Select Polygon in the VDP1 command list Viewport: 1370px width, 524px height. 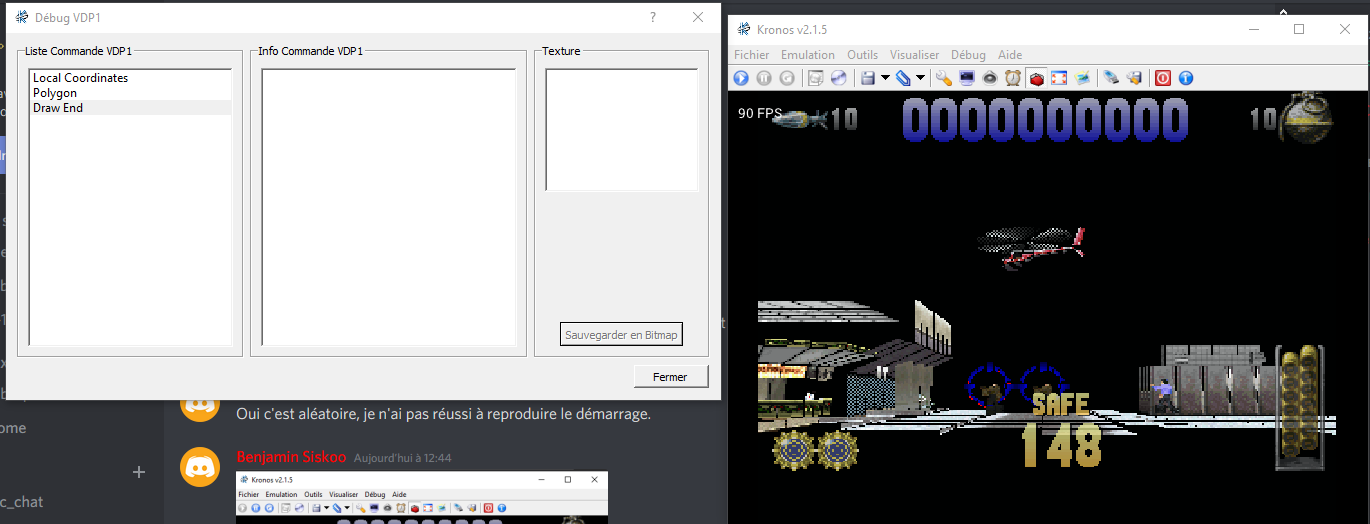(x=131, y=93)
